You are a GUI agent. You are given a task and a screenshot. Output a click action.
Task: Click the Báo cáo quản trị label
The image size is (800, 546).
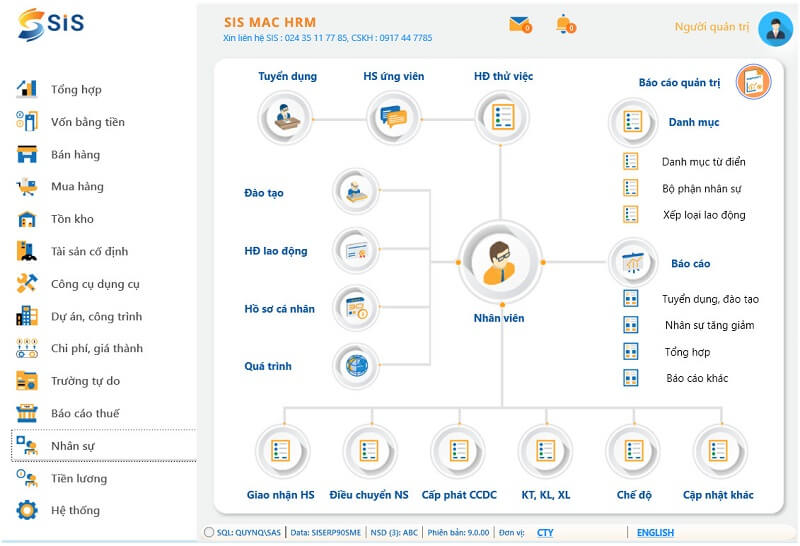679,83
